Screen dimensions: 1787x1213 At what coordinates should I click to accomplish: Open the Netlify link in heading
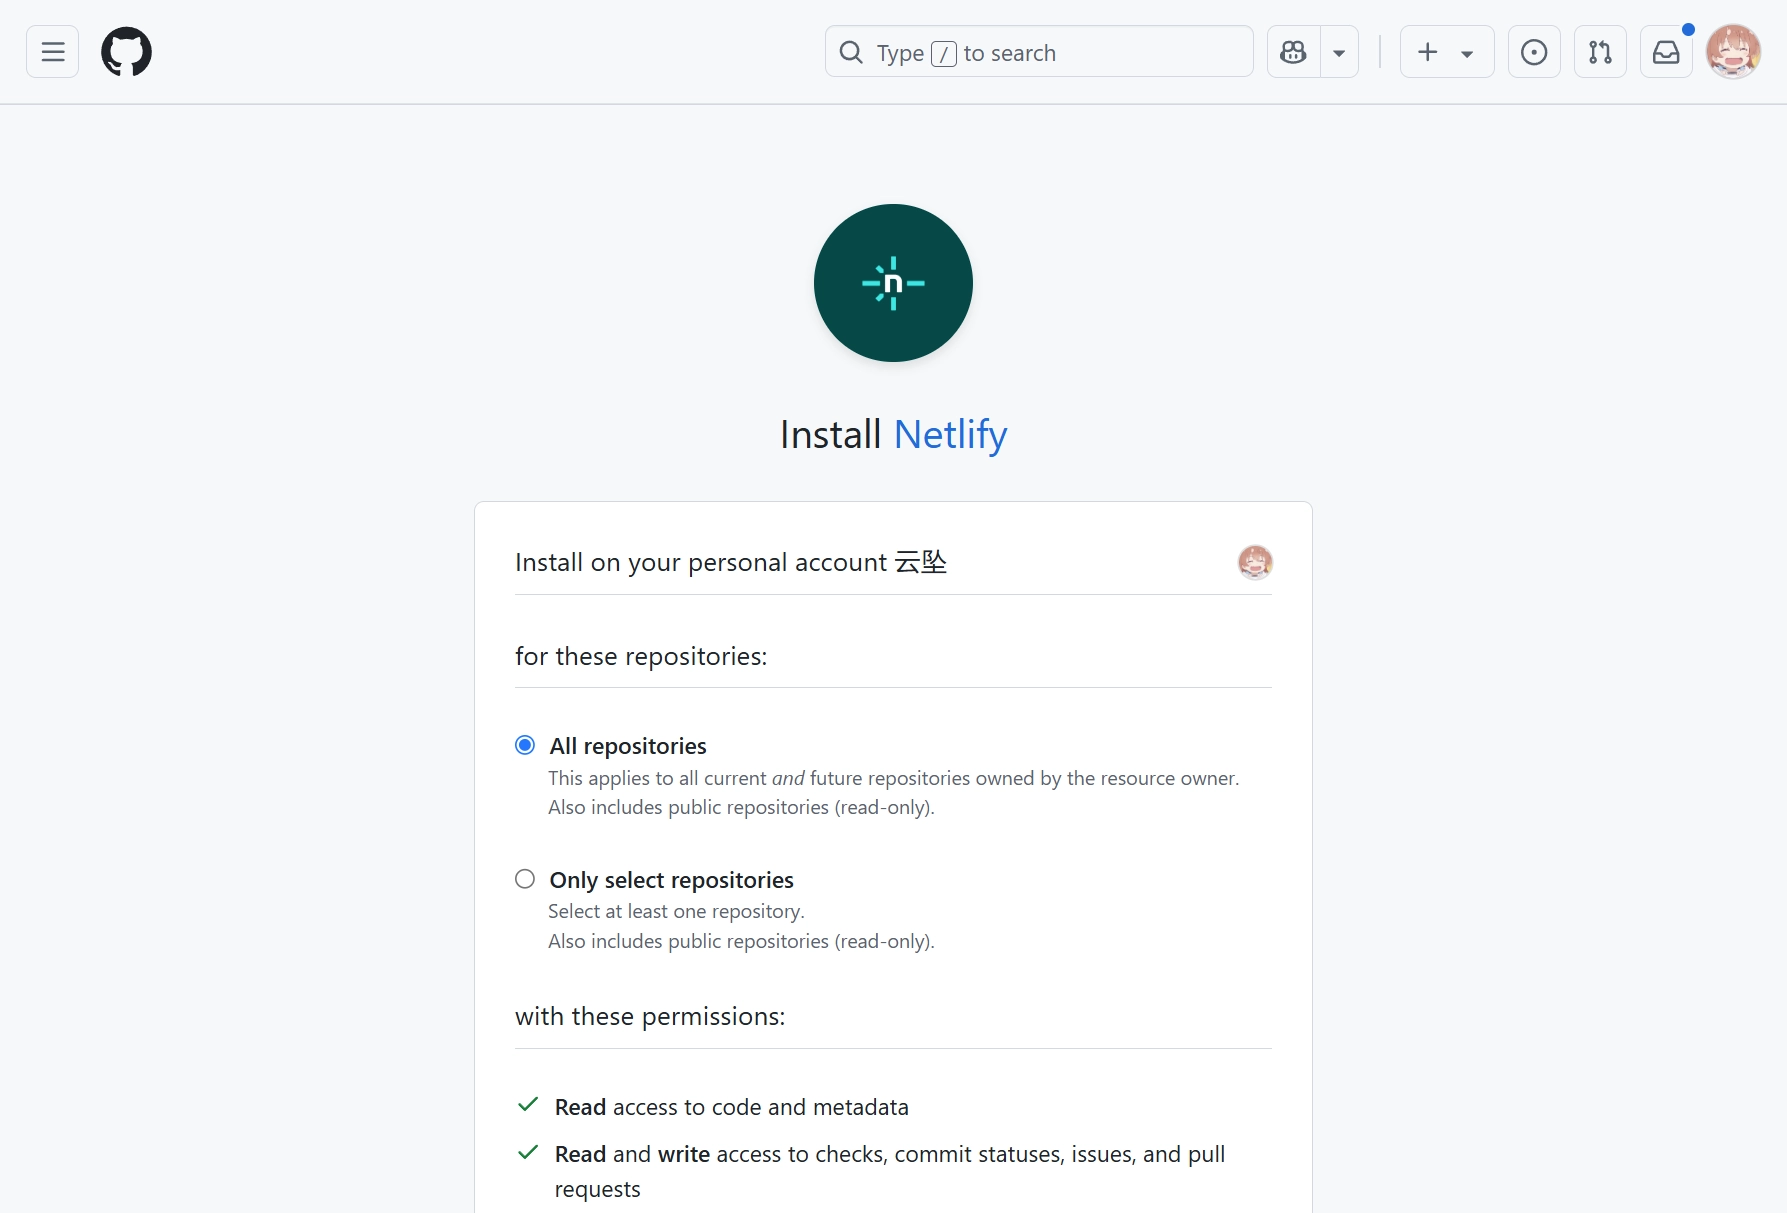click(950, 435)
